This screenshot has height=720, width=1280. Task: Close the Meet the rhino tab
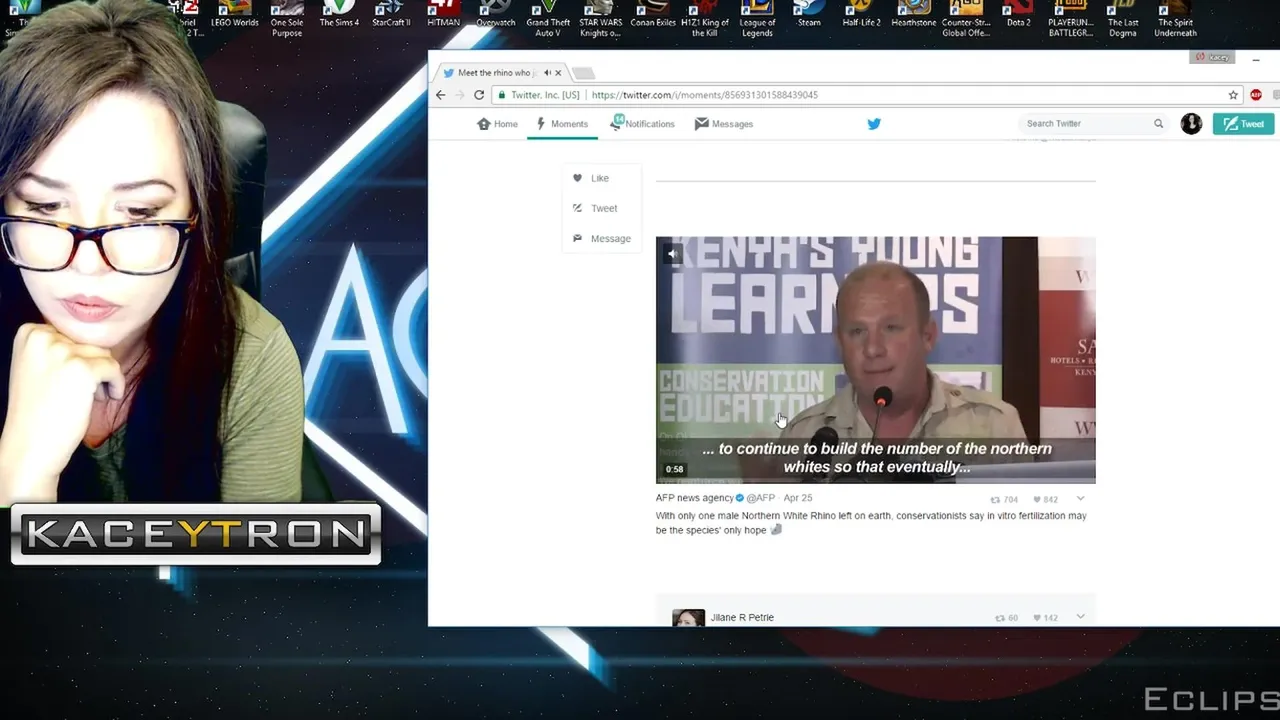(x=558, y=73)
